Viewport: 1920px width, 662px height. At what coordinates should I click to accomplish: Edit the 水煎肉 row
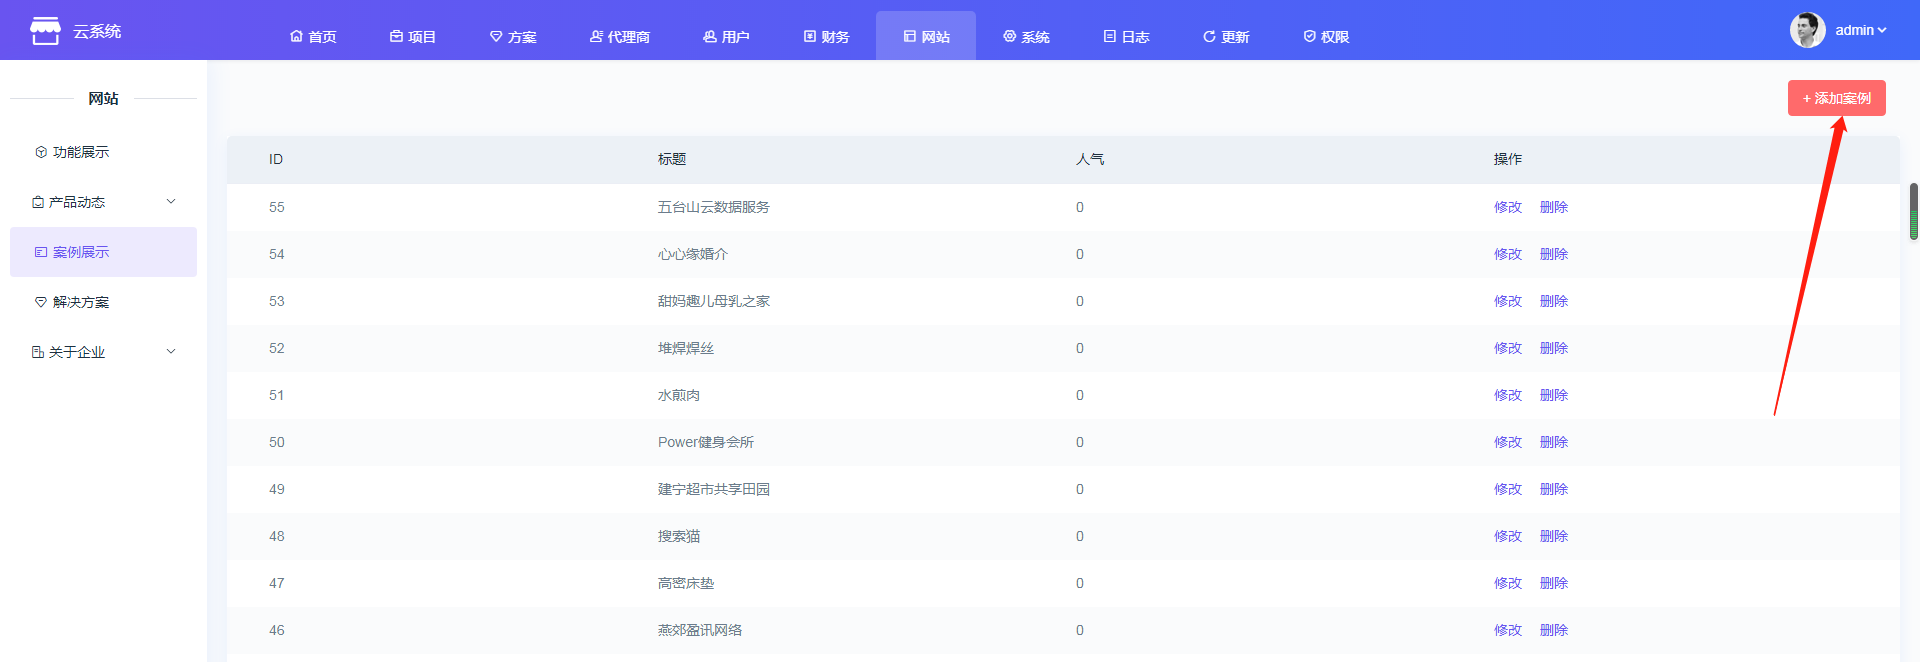coord(1508,395)
